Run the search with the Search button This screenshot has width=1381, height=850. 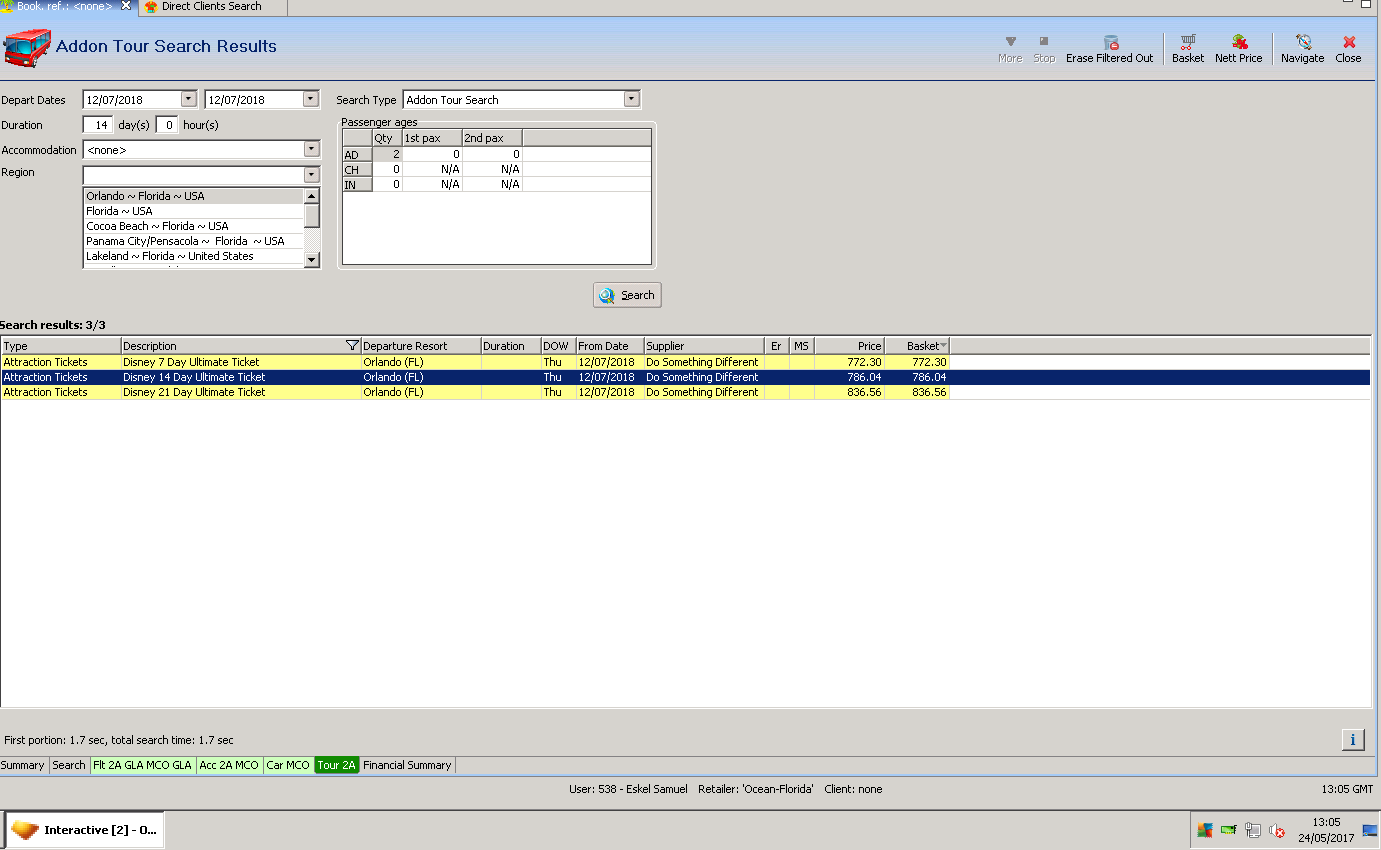click(627, 295)
